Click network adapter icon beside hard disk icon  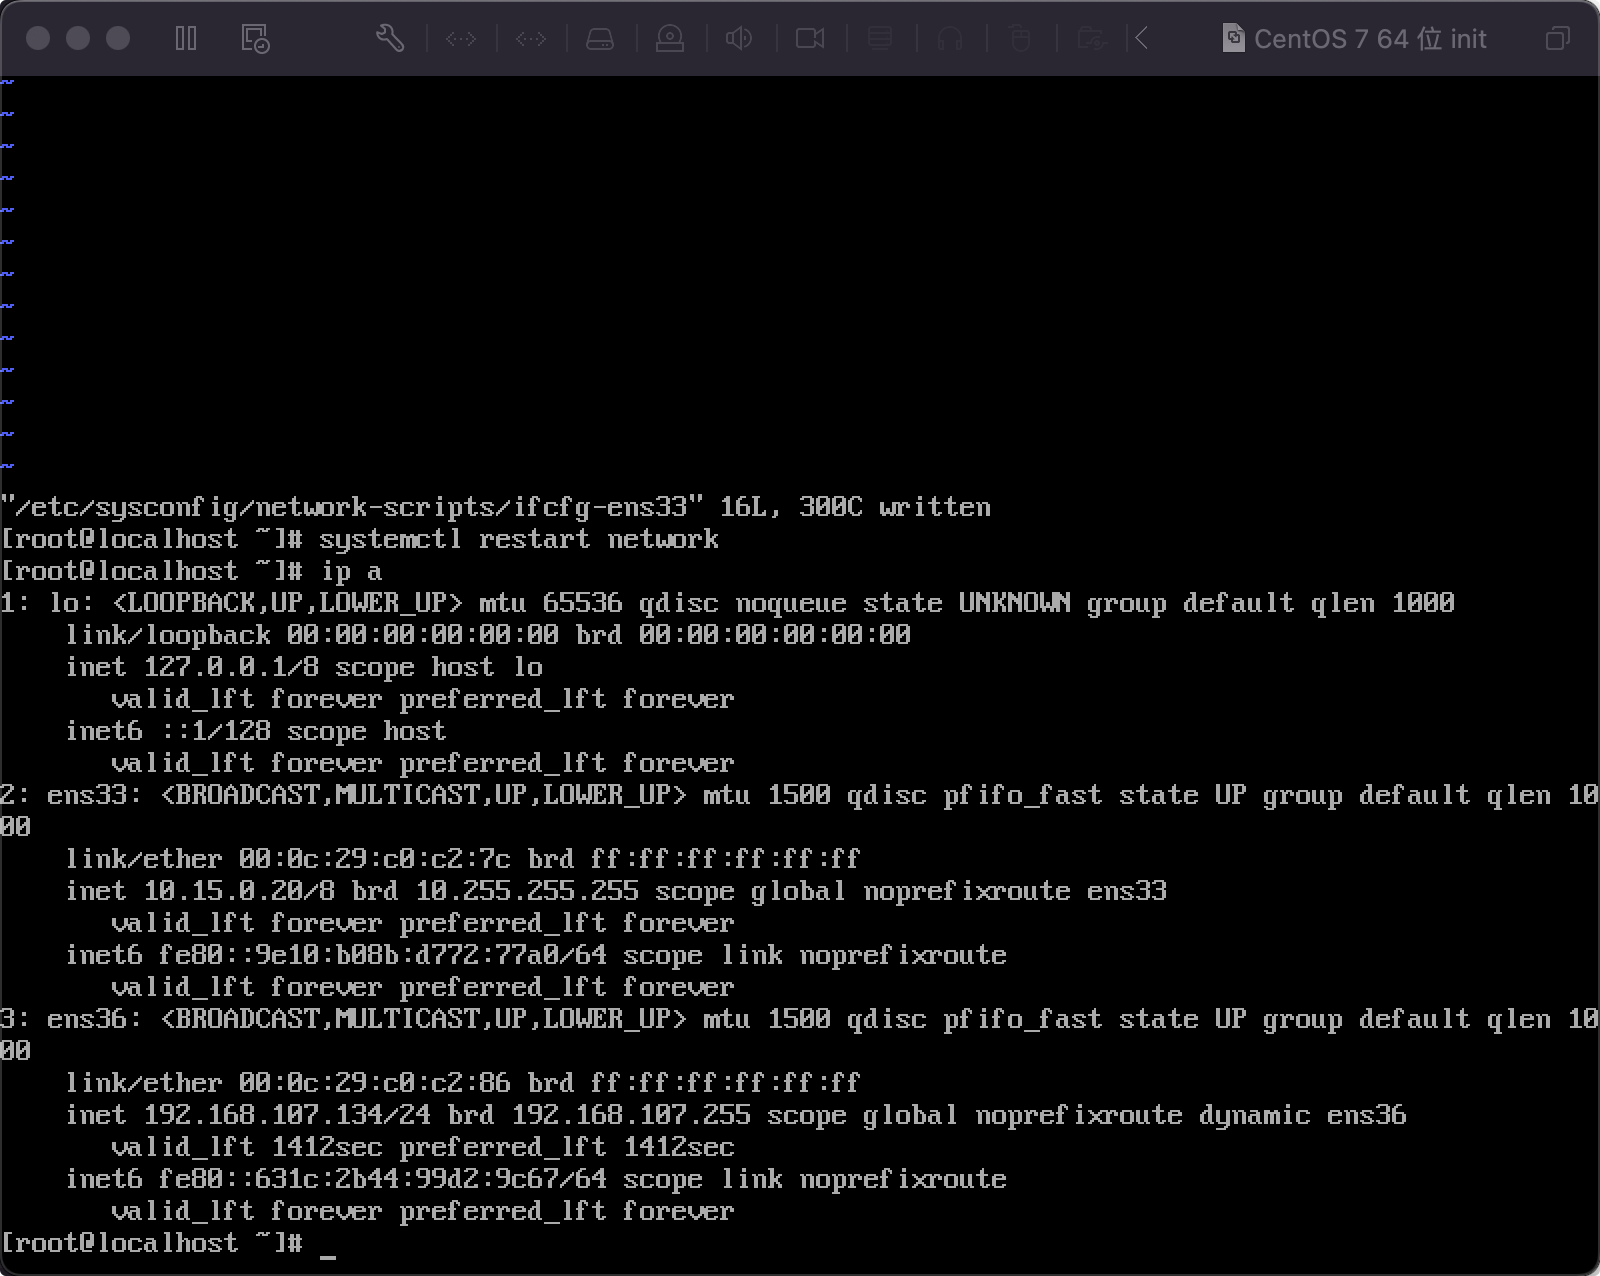point(530,39)
